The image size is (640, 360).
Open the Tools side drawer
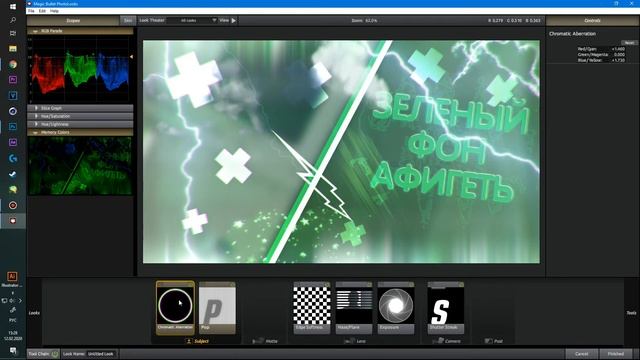(631, 313)
